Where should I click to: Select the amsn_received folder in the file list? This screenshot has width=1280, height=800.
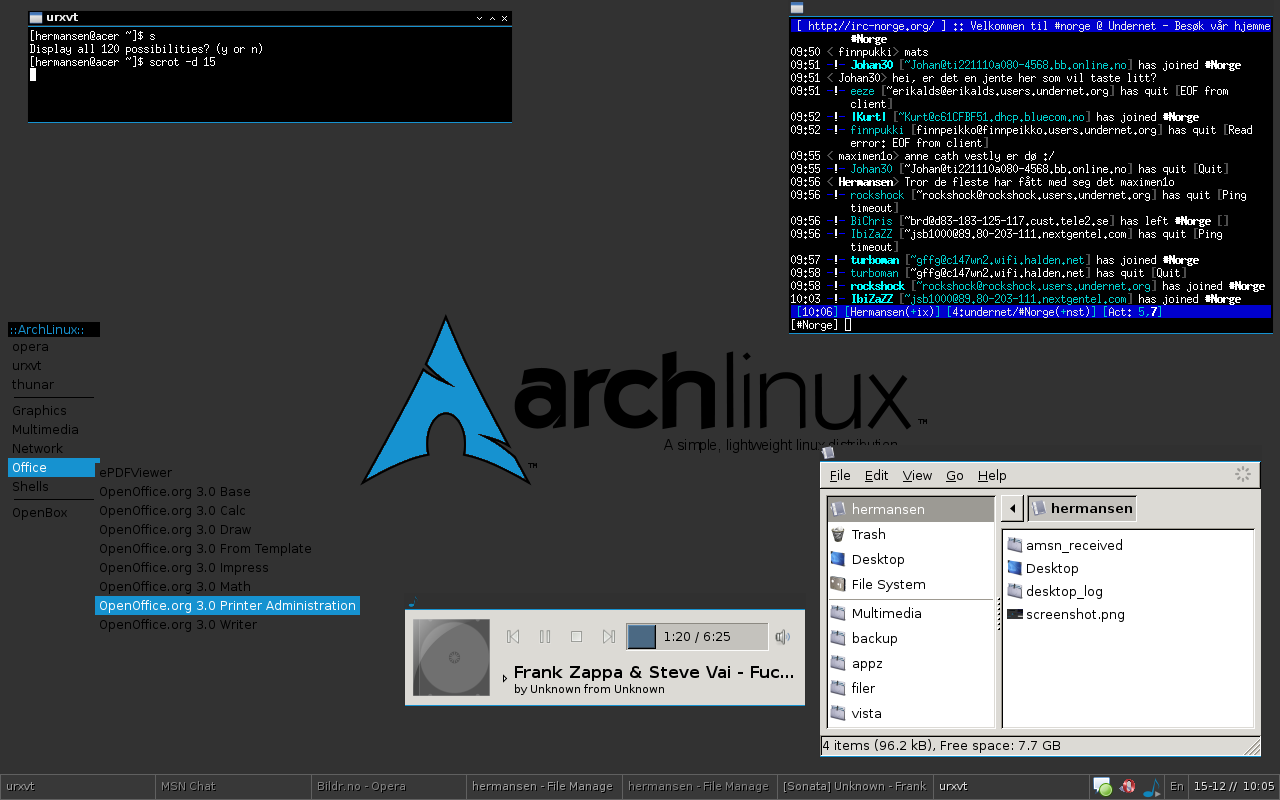pos(1065,545)
